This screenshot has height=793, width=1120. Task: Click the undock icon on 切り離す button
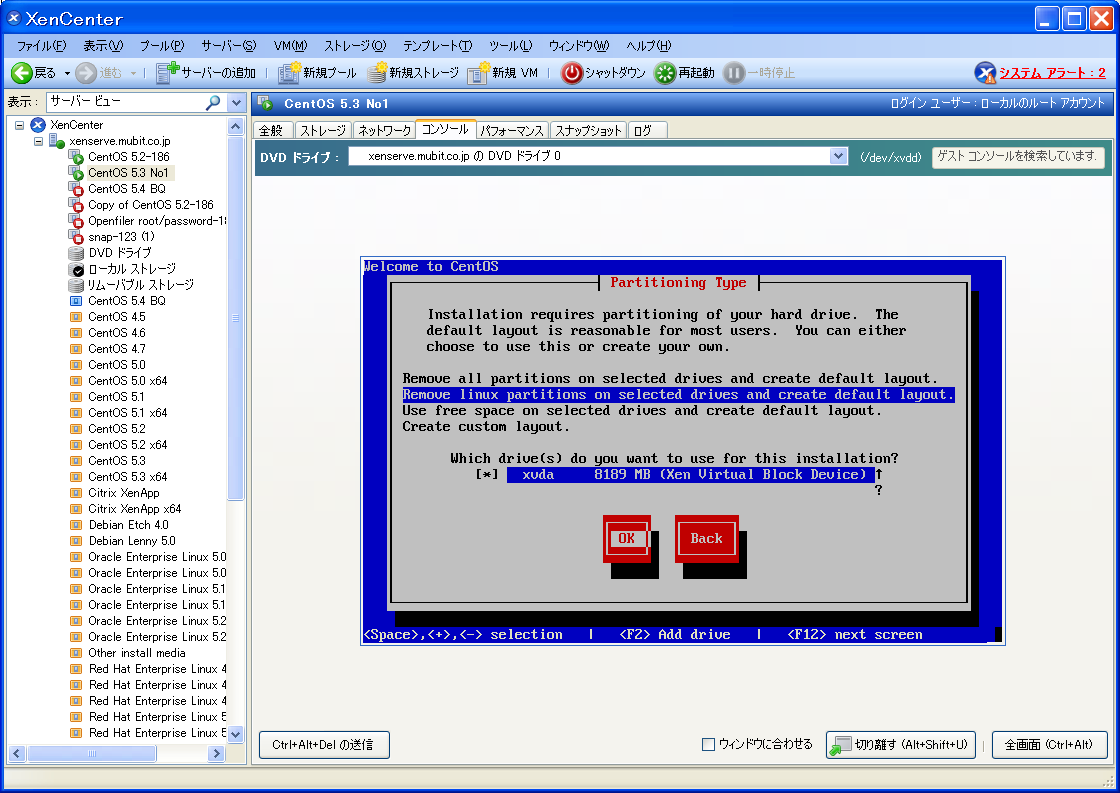tap(841, 745)
